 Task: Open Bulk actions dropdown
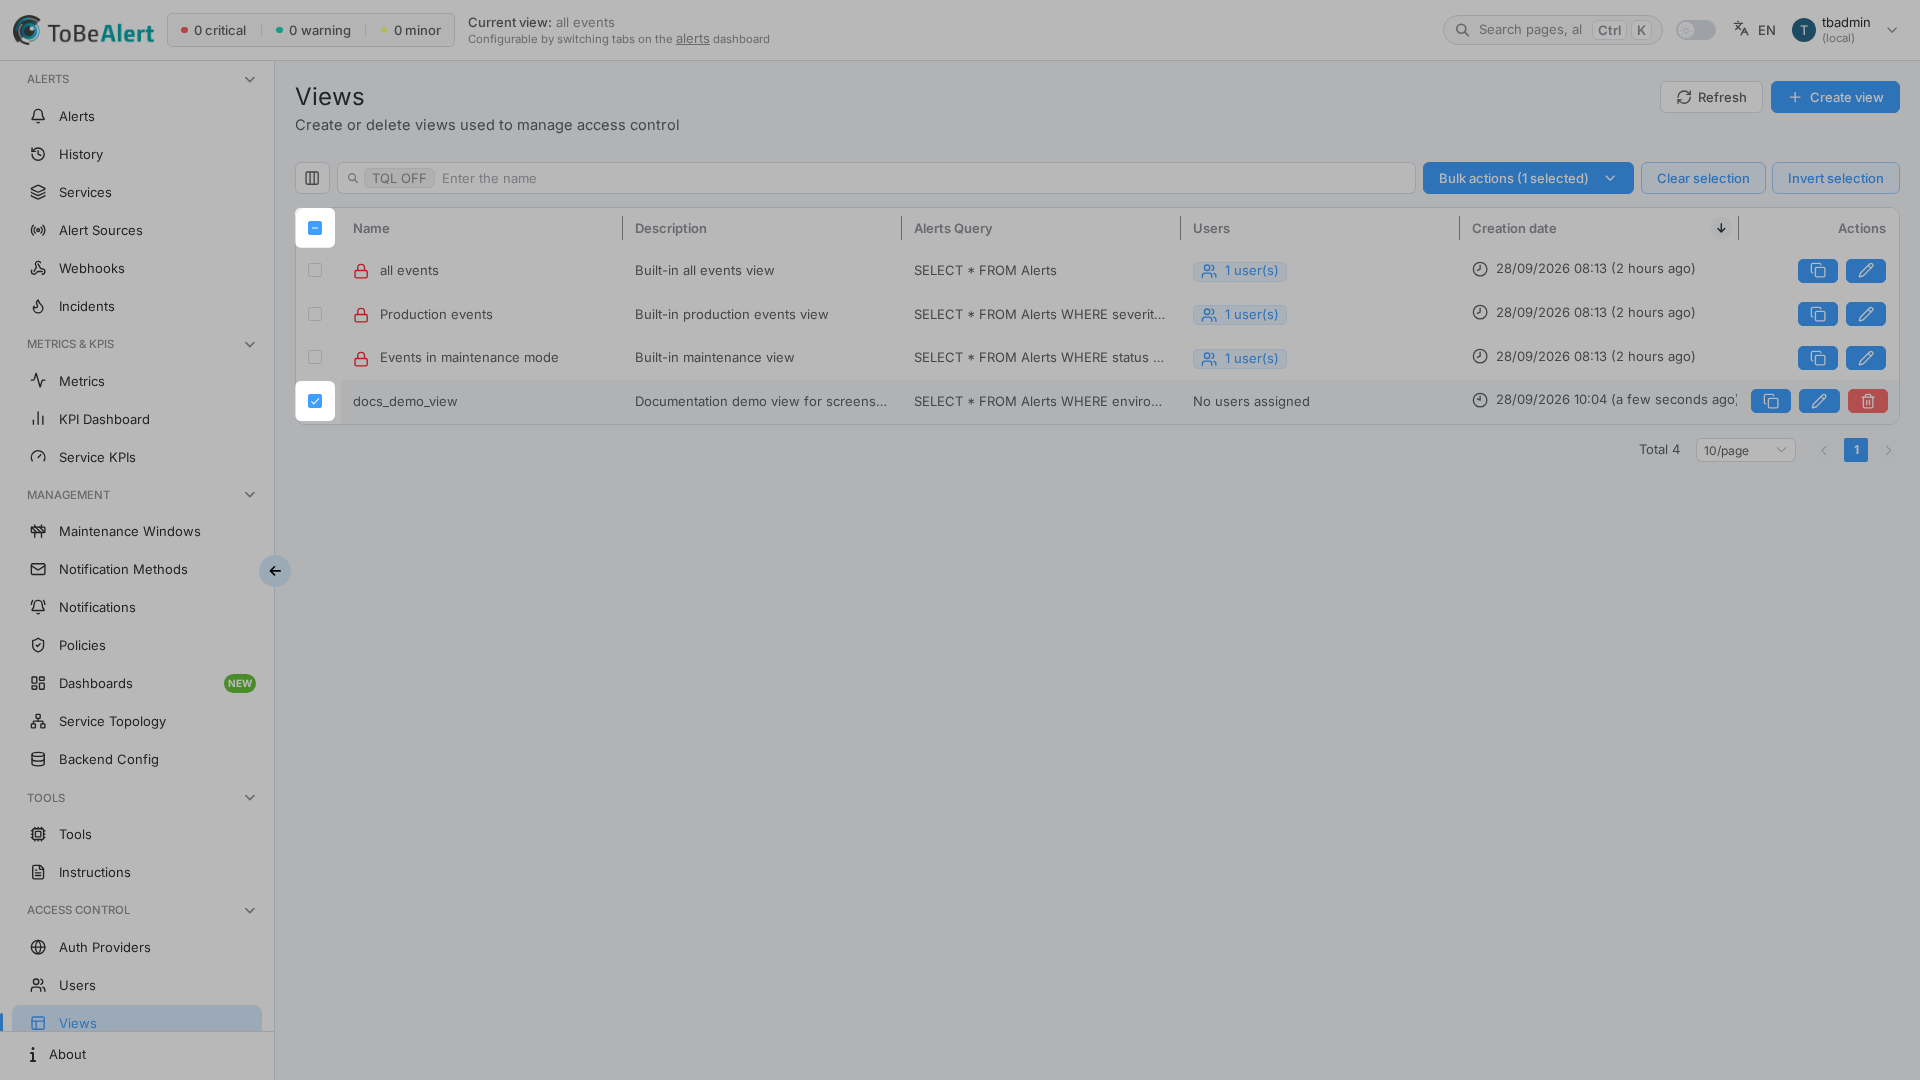click(x=1527, y=178)
